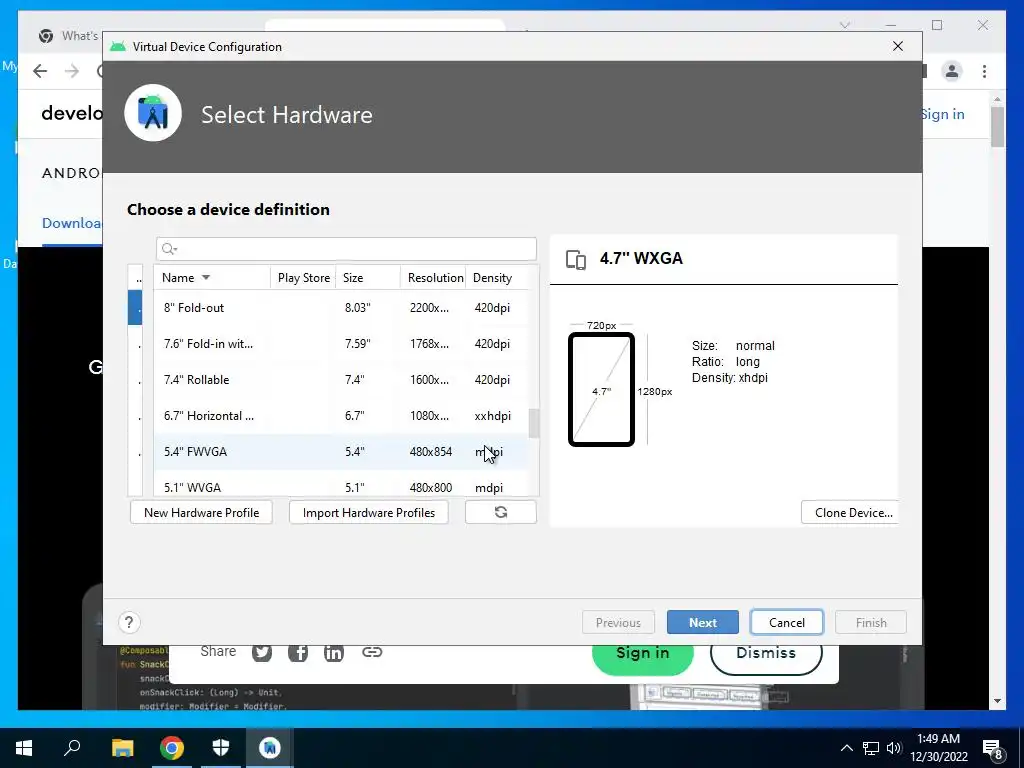Image resolution: width=1024 pixels, height=768 pixels.
Task: Click the Facebook share icon on the webpage
Action: tap(298, 652)
